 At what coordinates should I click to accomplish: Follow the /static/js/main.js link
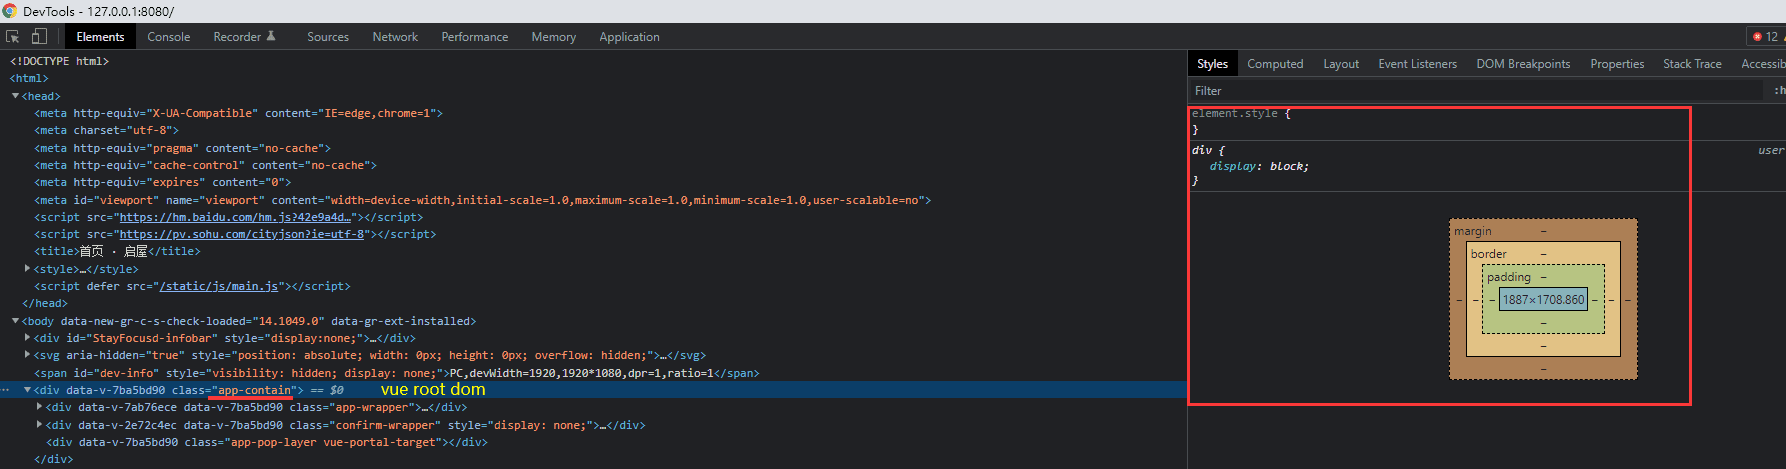click(x=219, y=286)
